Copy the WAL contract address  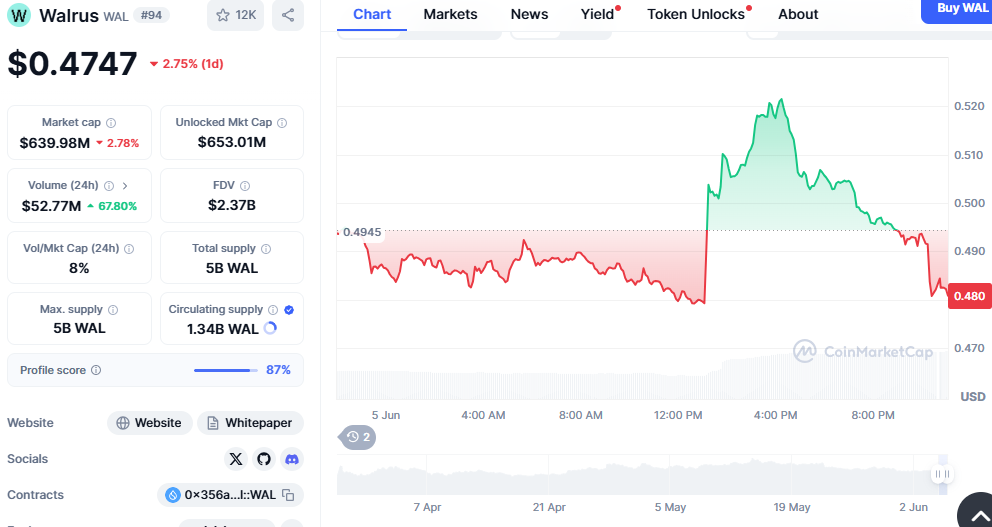(288, 495)
